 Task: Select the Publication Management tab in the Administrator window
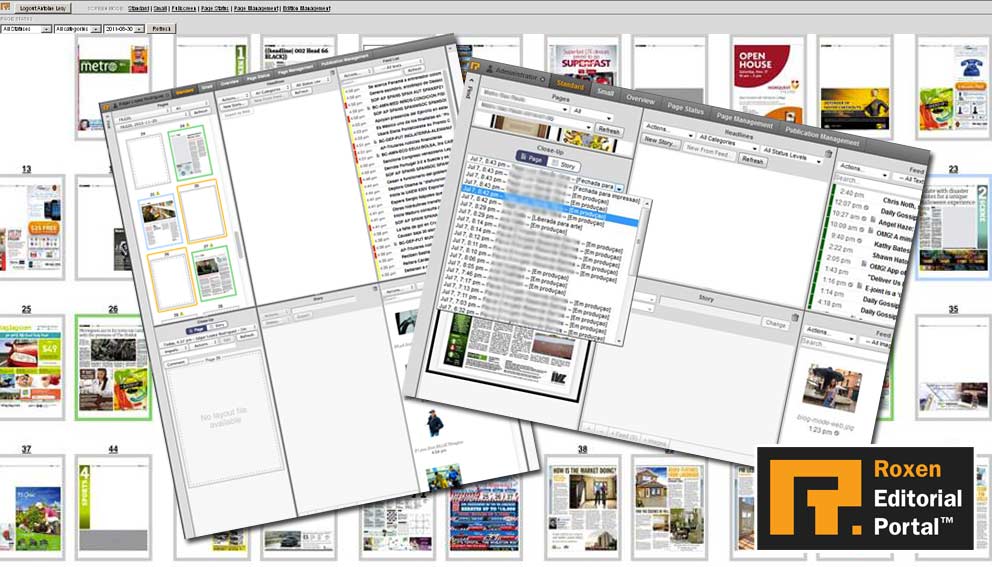[x=822, y=135]
